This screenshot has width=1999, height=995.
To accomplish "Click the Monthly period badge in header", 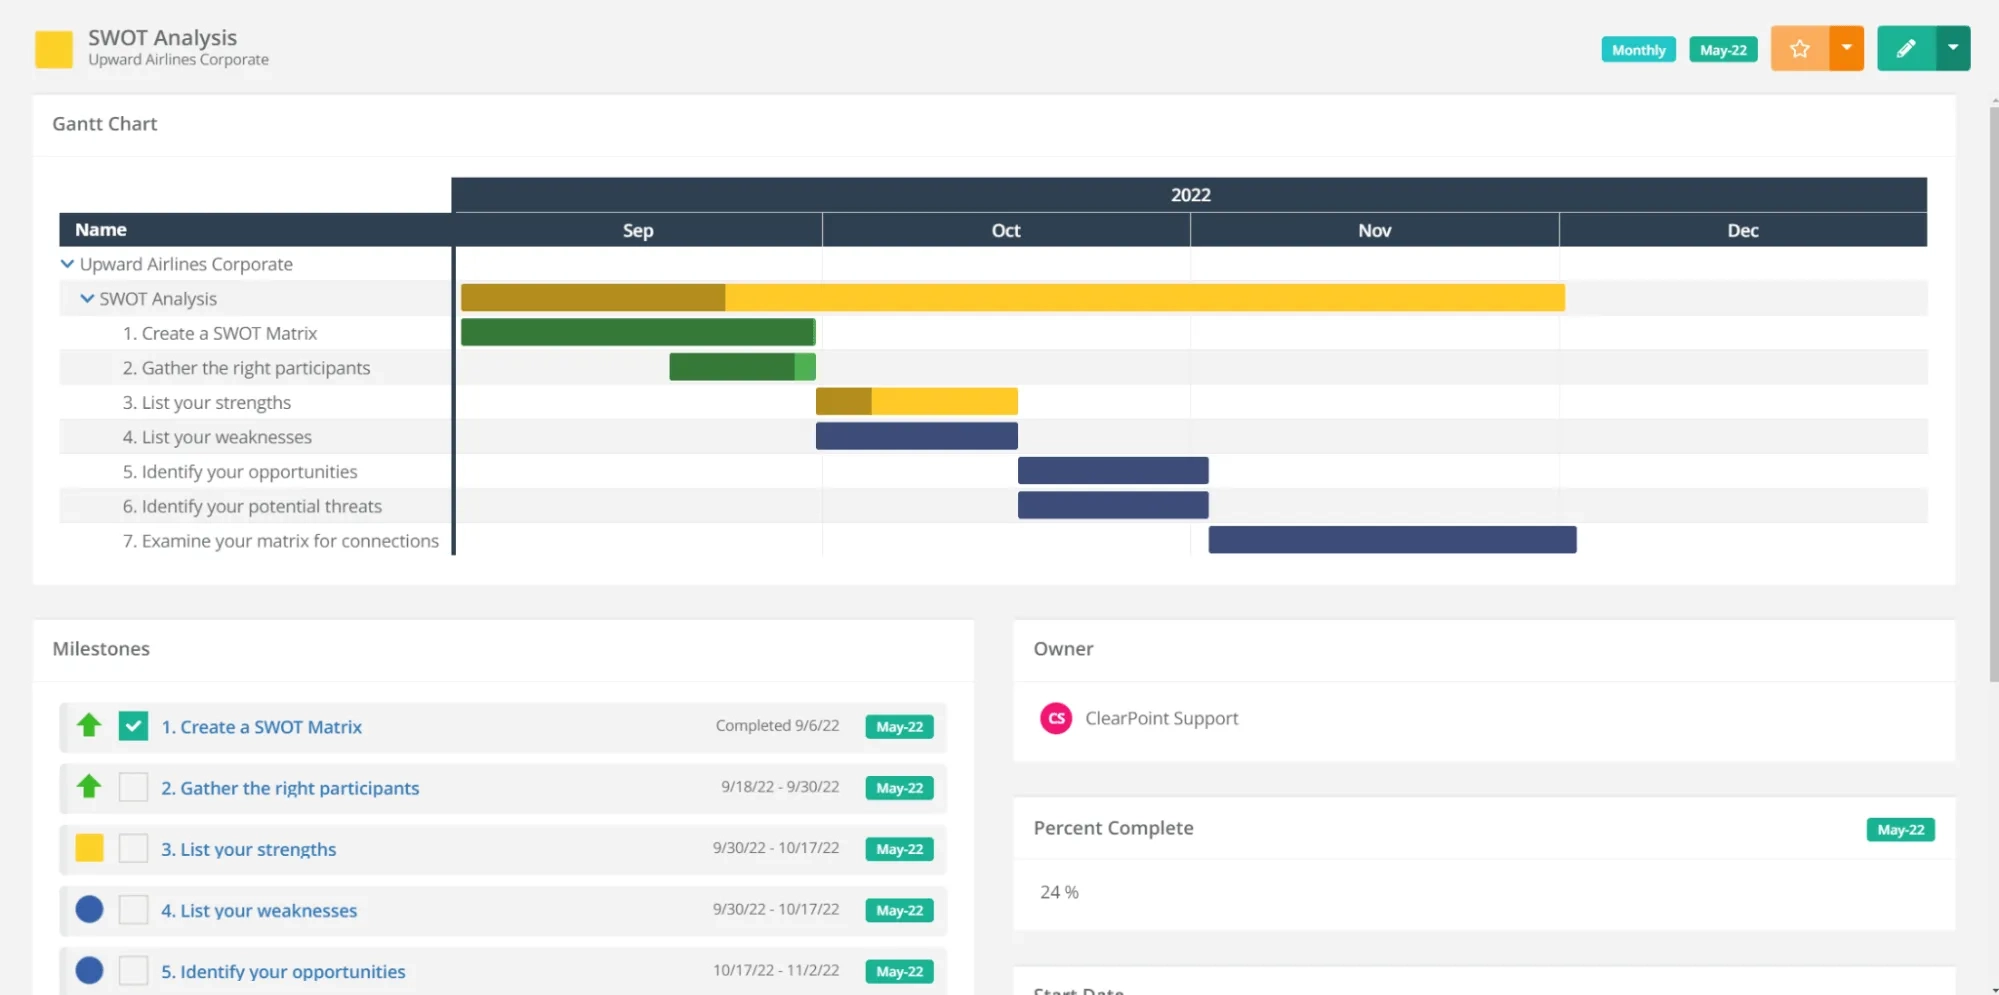I will [x=1638, y=50].
